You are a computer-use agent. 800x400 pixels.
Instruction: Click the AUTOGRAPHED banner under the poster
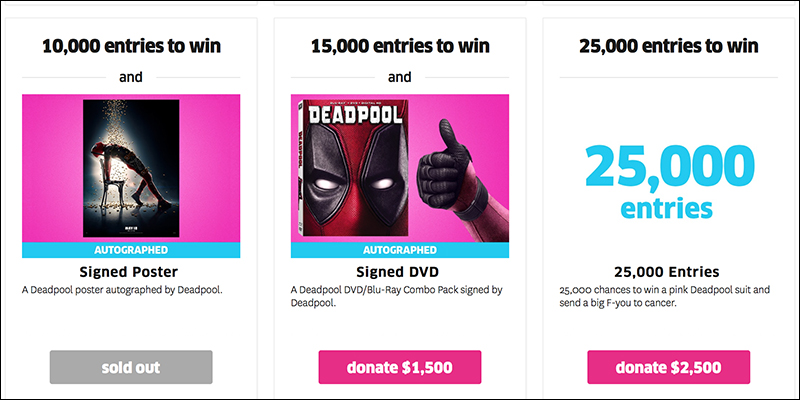131,250
